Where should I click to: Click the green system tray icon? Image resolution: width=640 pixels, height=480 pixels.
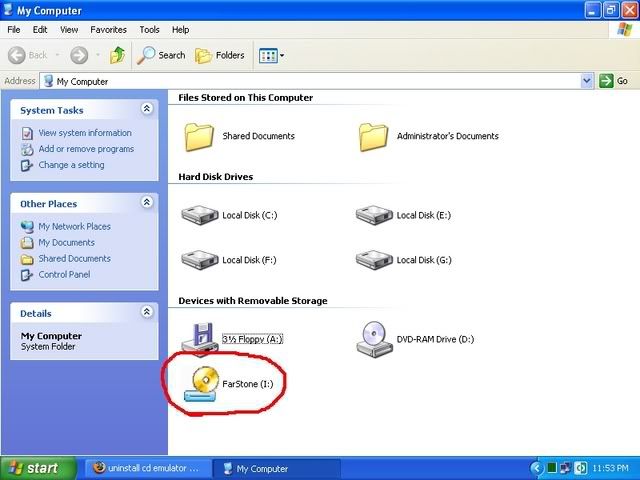coord(551,468)
